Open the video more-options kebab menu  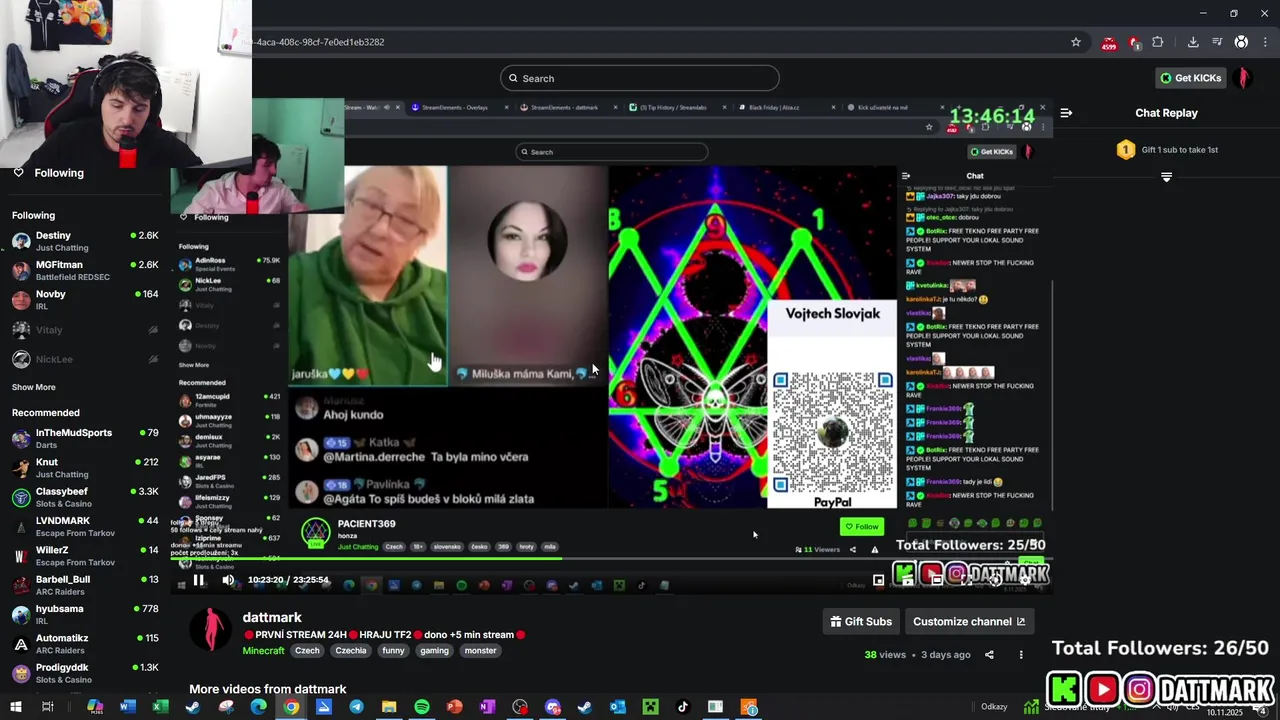click(1021, 655)
